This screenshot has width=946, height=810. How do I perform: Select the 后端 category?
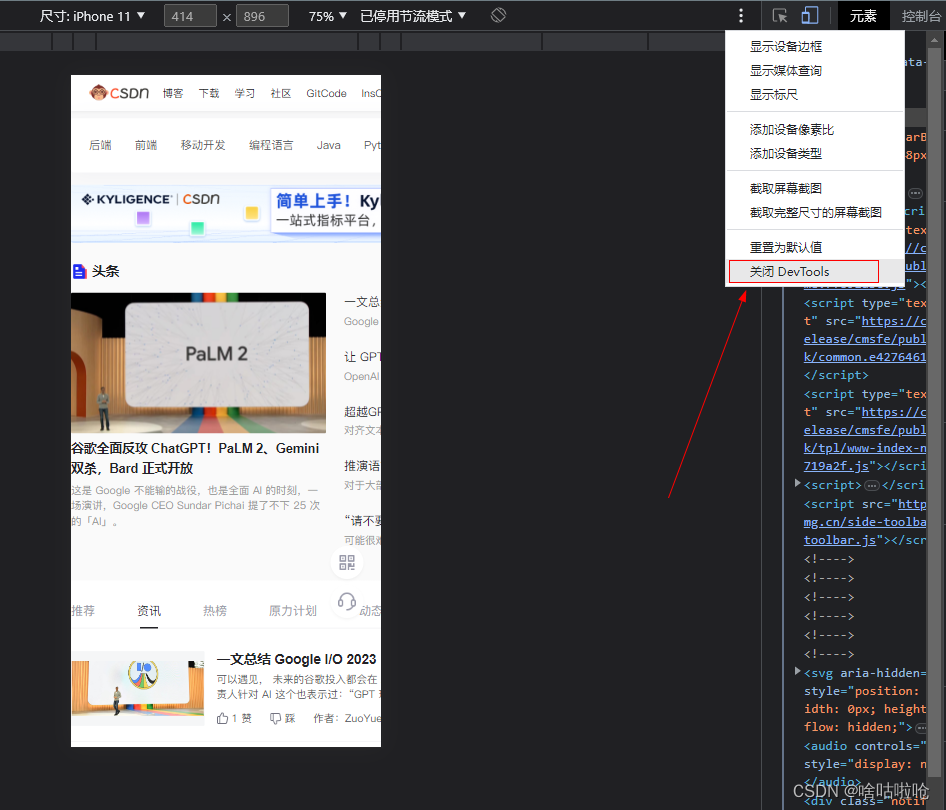(x=100, y=145)
